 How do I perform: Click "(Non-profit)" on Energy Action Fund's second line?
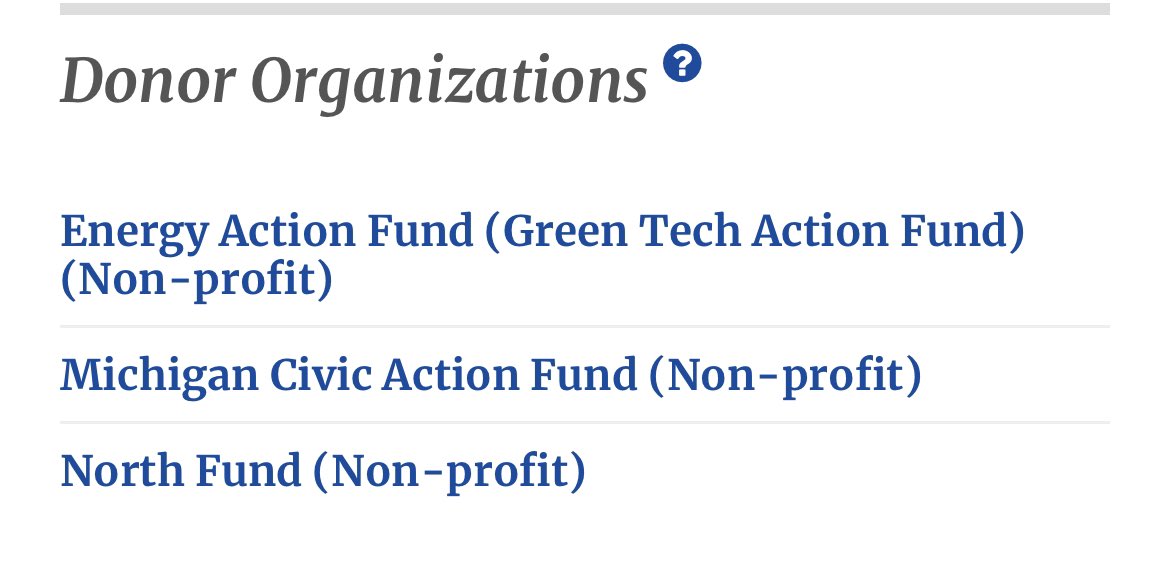[x=196, y=280]
